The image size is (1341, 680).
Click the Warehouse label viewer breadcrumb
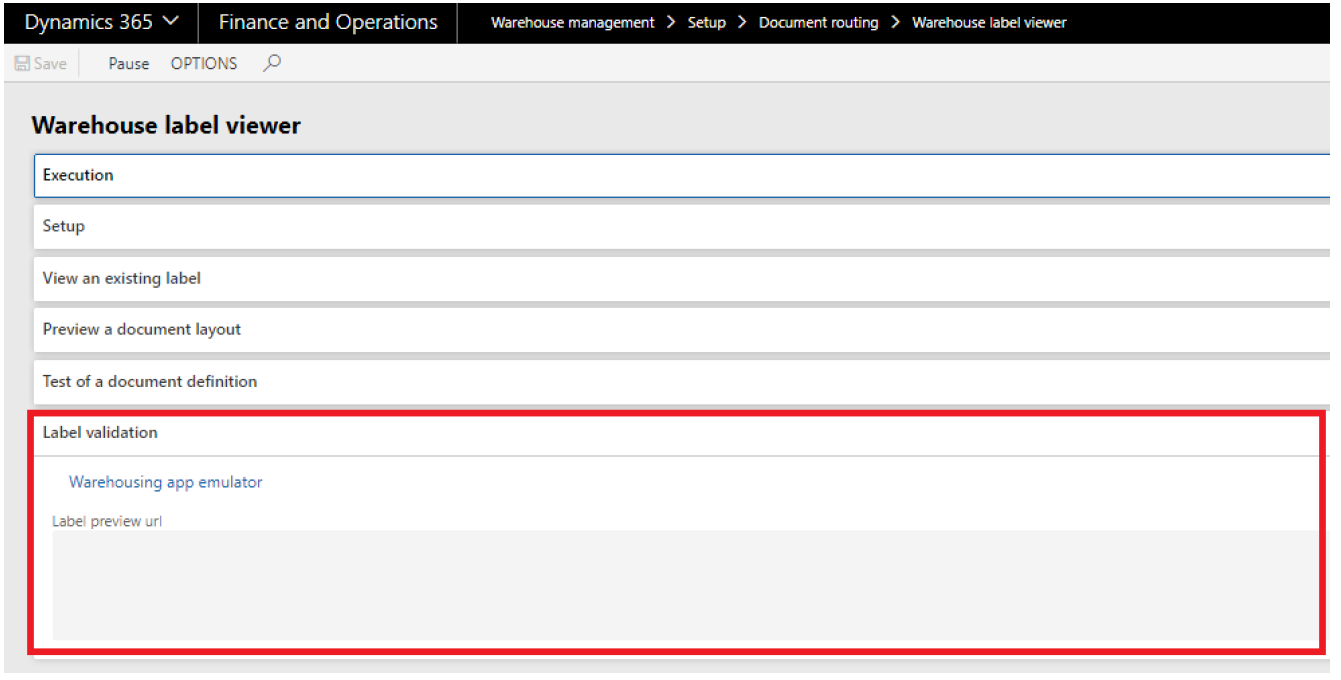pos(990,22)
